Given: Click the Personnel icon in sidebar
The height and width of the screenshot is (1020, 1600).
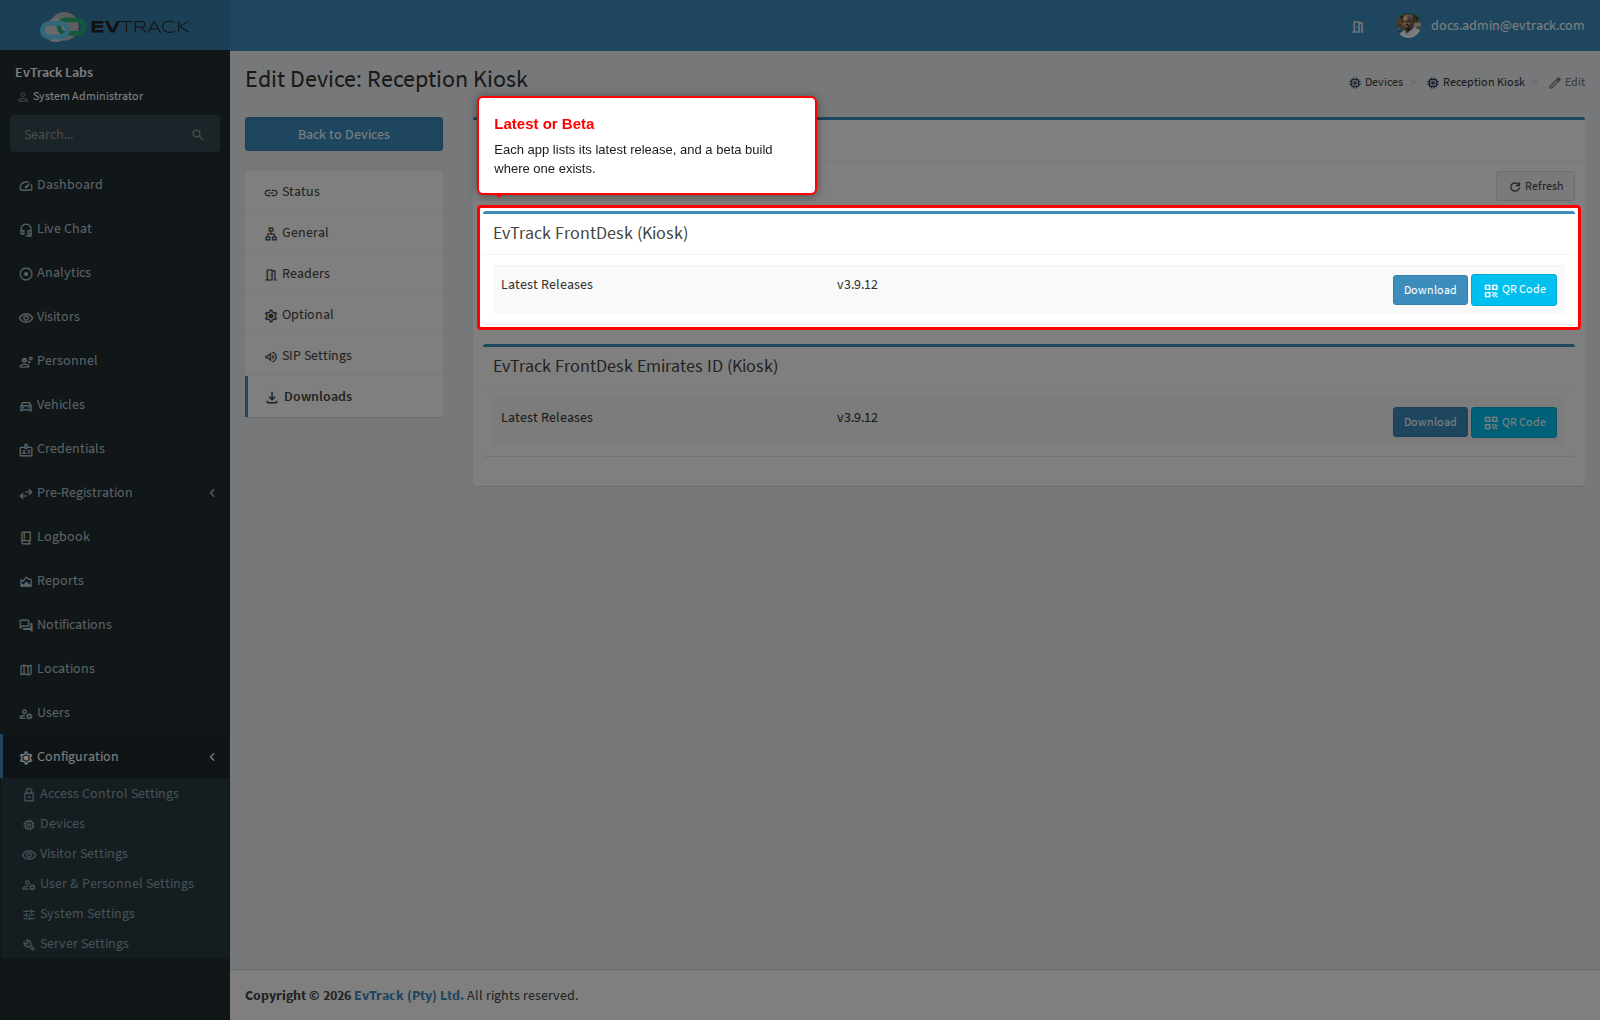Looking at the screenshot, I should click(x=26, y=362).
